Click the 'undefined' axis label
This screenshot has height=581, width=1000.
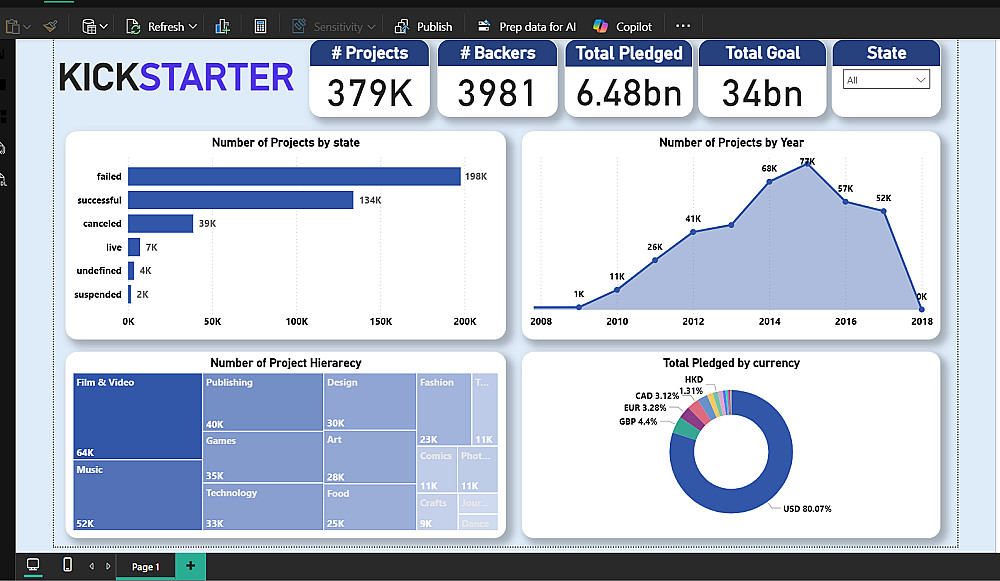(x=99, y=270)
